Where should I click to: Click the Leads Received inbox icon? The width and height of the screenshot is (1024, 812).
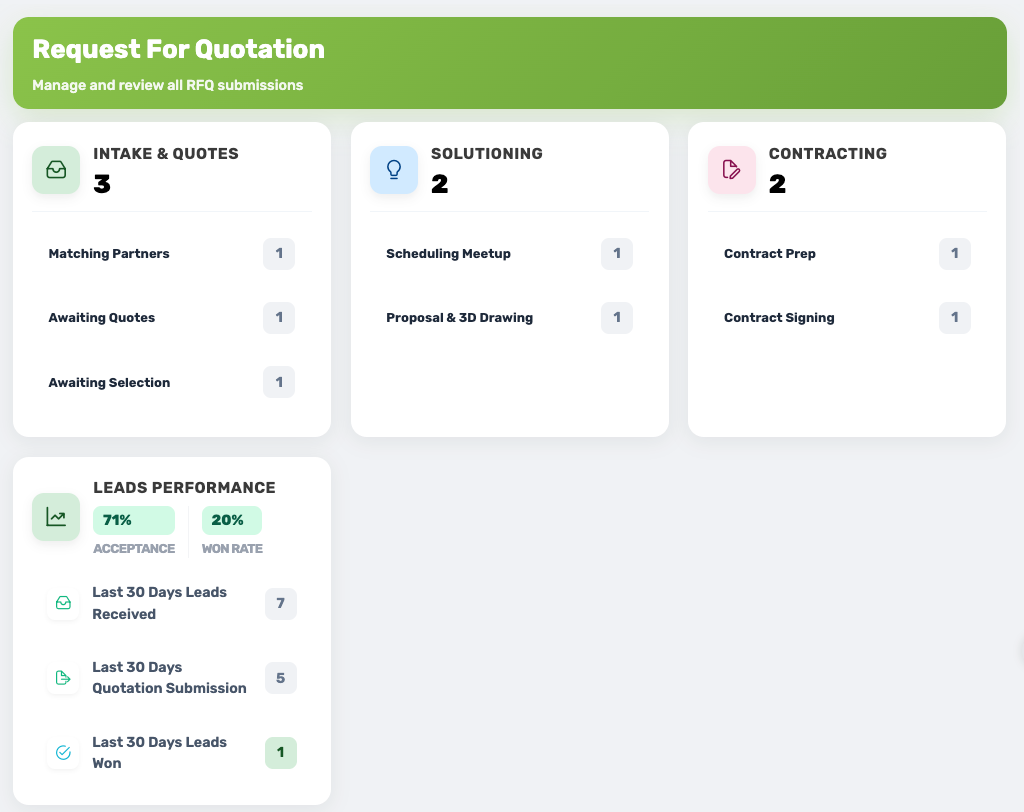(63, 604)
